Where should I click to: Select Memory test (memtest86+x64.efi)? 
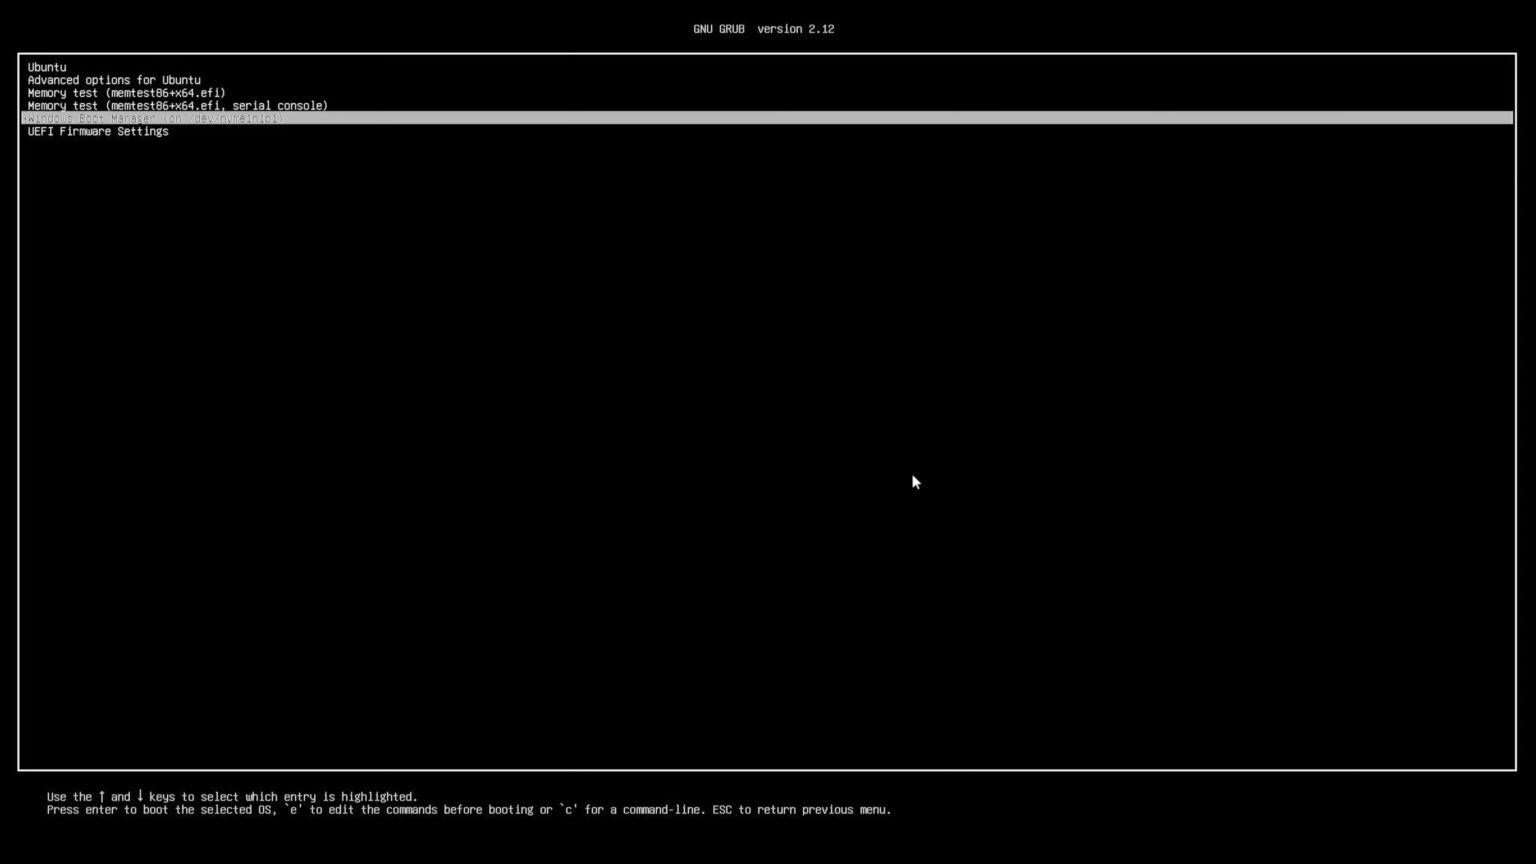click(126, 93)
